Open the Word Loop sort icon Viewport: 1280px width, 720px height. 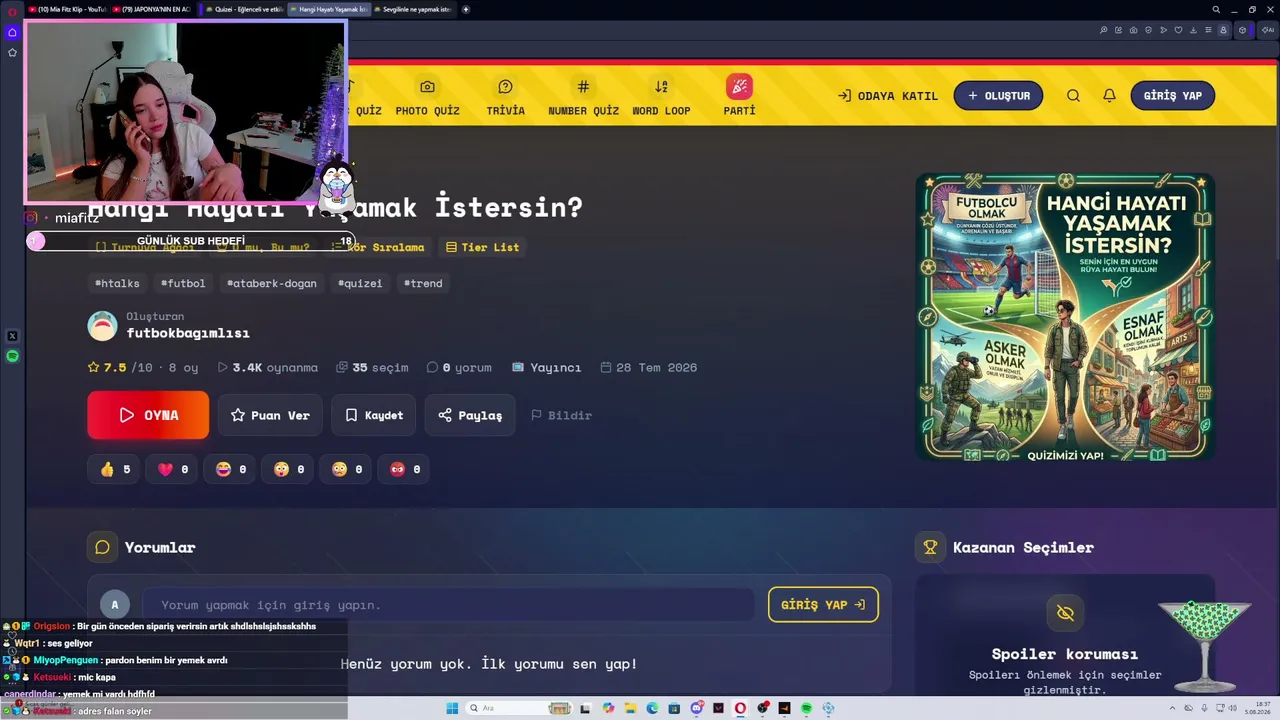click(x=661, y=87)
